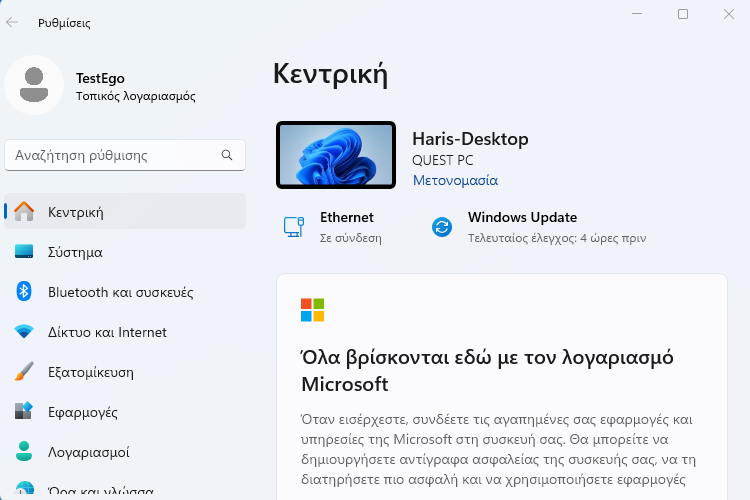Click the Μετονομασία link
The width and height of the screenshot is (750, 500).
point(455,180)
